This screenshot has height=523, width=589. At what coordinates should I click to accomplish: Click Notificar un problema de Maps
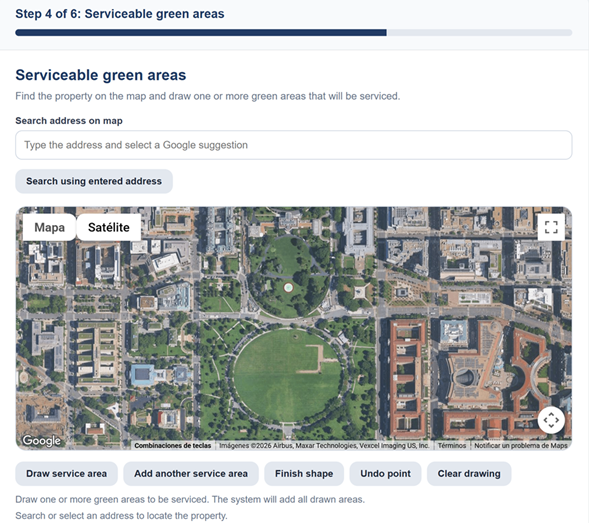pos(521,446)
